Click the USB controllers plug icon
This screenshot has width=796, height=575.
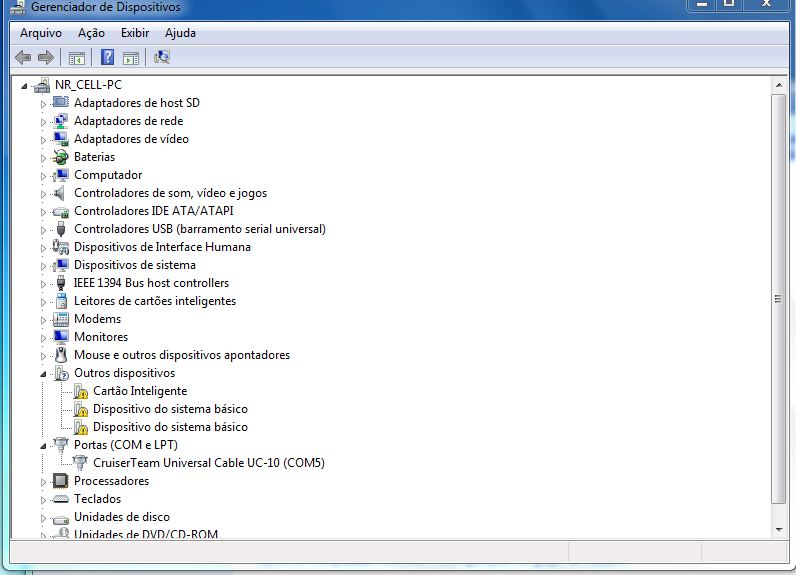(x=60, y=229)
